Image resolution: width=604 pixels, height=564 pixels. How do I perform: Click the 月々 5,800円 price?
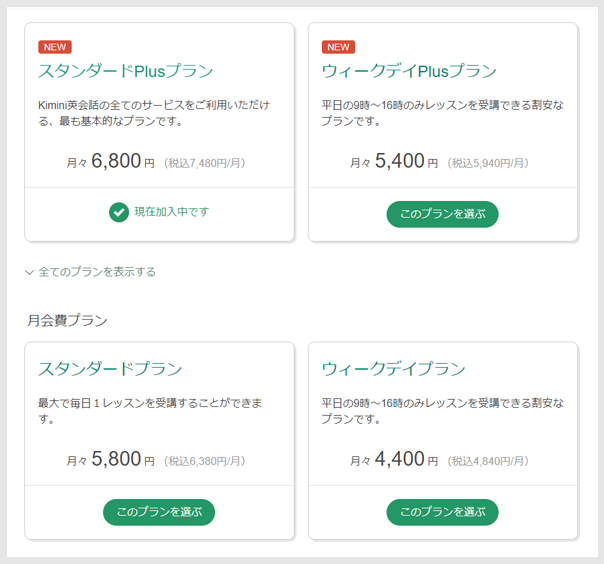click(110, 459)
